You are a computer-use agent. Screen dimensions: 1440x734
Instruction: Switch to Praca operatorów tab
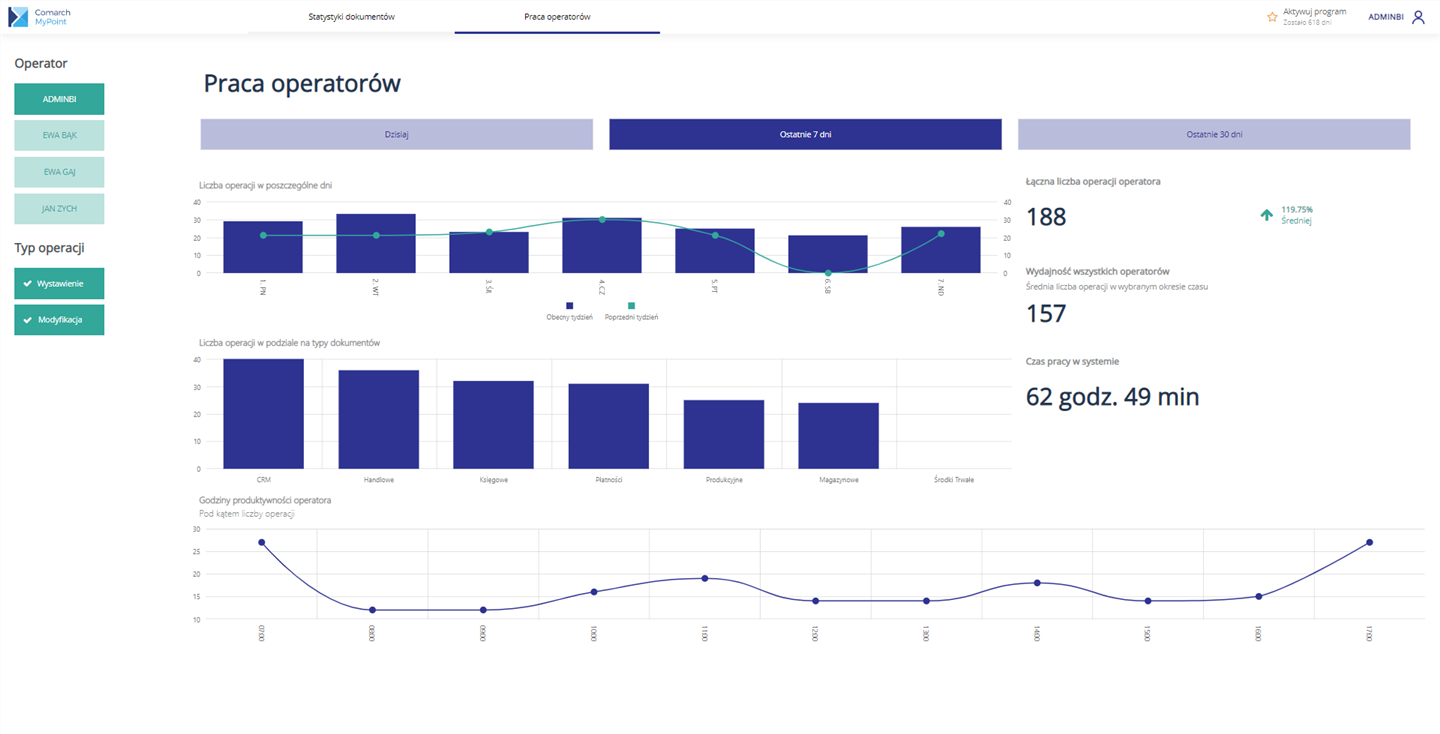(x=557, y=17)
